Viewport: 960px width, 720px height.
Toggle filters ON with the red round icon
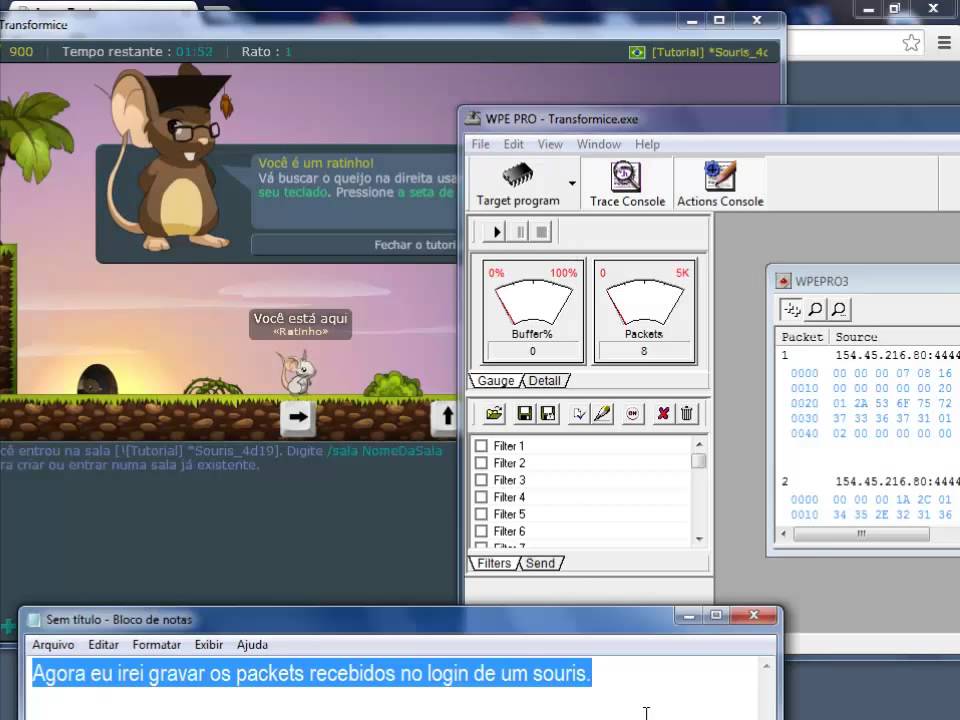tap(632, 414)
